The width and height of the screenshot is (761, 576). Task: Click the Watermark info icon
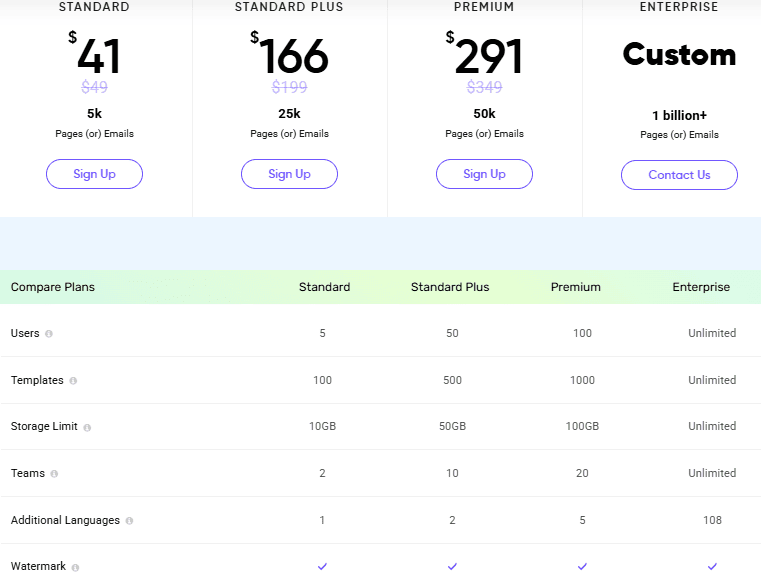tap(75, 567)
